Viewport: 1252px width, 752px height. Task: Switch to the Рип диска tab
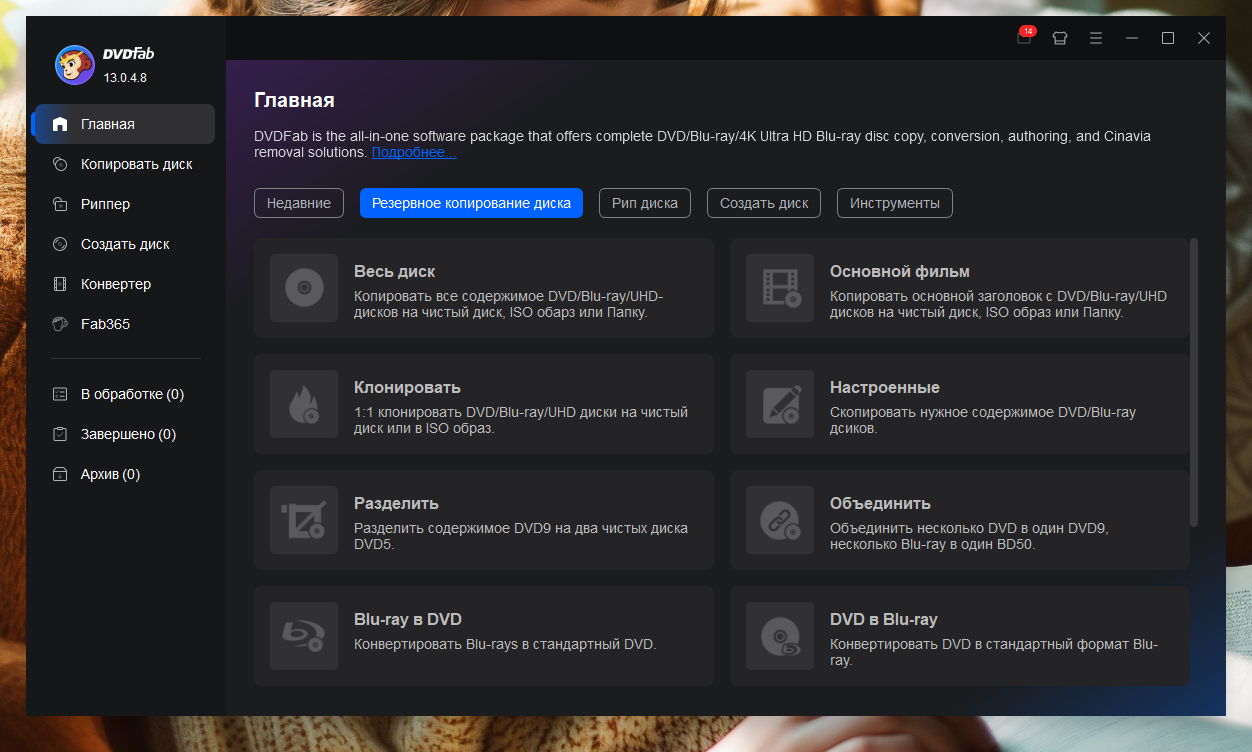645,203
